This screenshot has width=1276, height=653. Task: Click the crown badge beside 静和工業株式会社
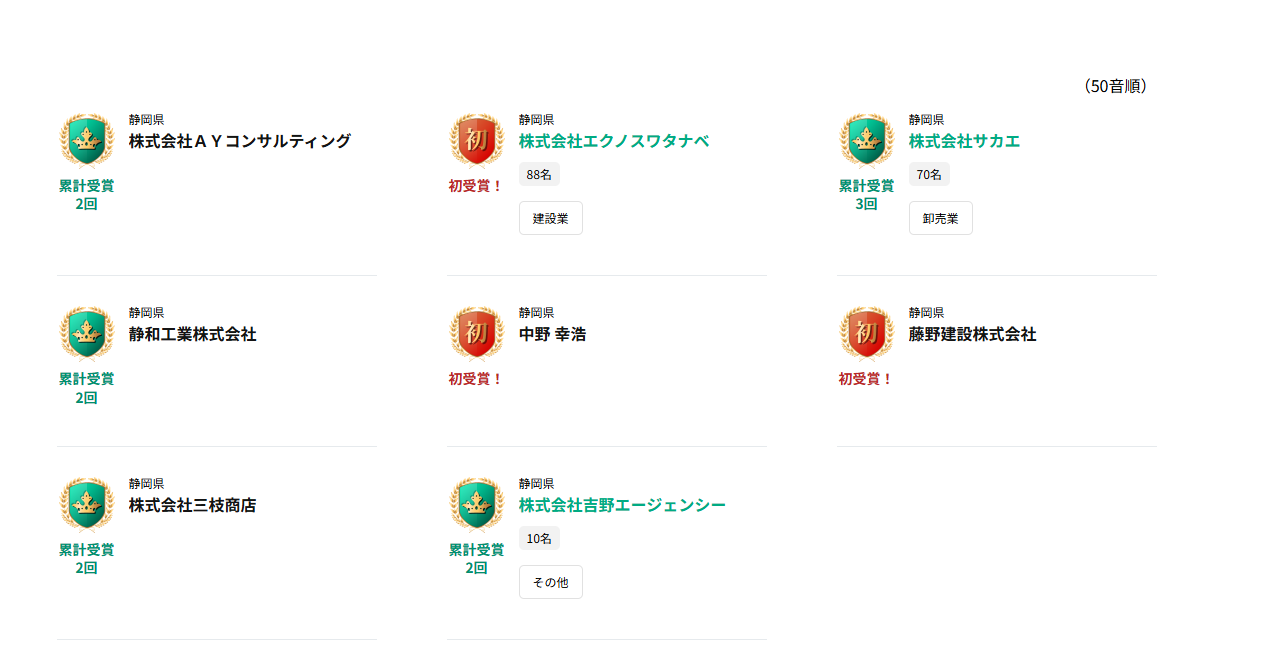(87, 332)
